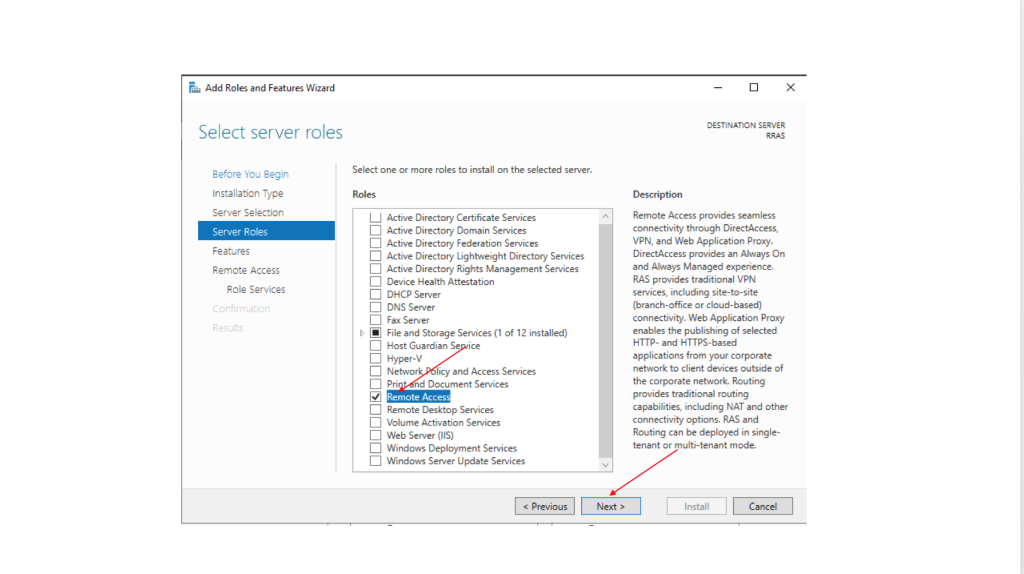Image resolution: width=1024 pixels, height=574 pixels.
Task: Open the Before You Begin step
Action: click(250, 174)
